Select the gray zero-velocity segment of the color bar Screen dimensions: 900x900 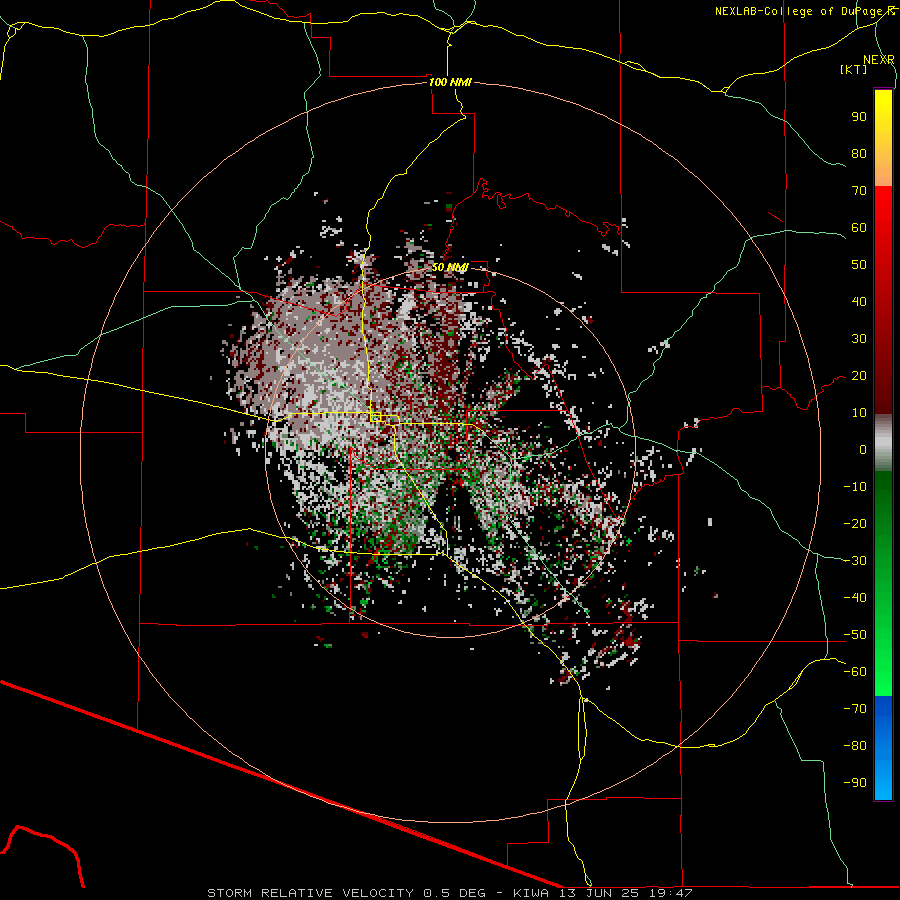883,443
